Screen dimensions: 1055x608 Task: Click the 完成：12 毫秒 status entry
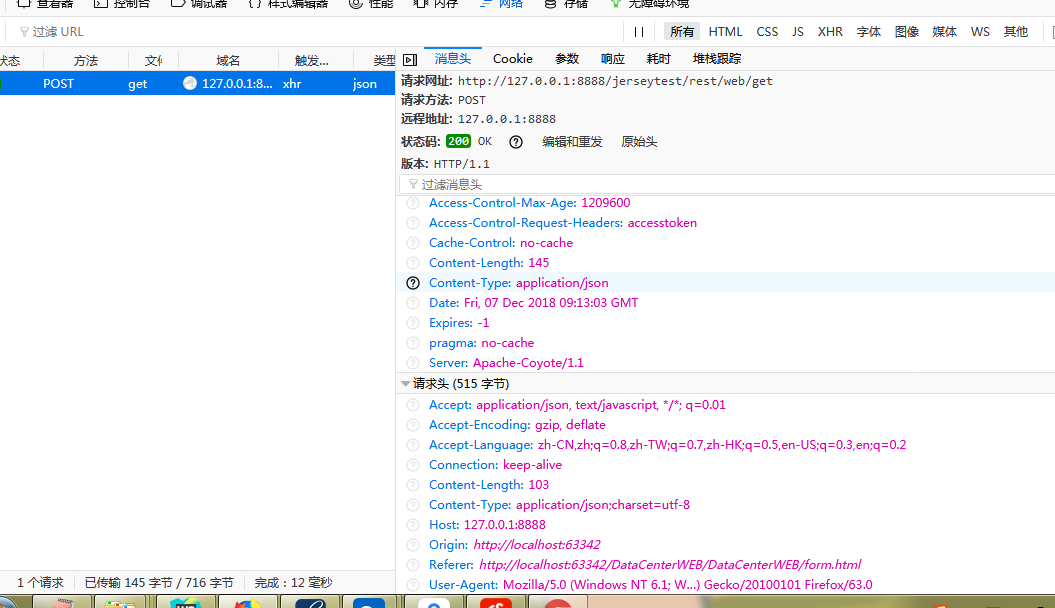(293, 582)
